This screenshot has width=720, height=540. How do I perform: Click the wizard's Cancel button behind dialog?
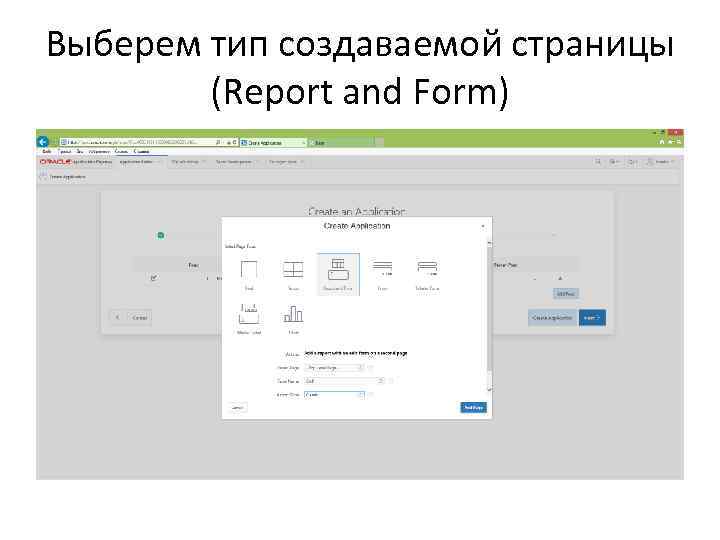140,318
